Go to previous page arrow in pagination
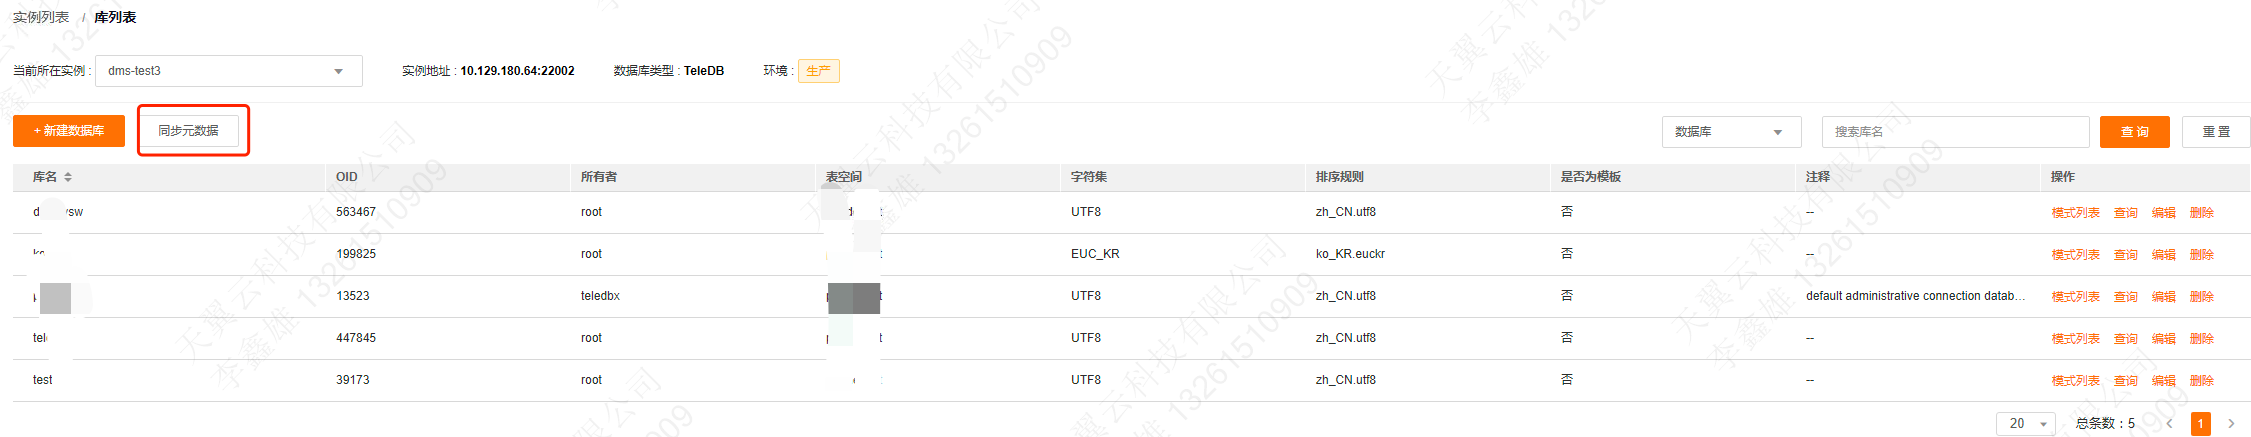This screenshot has height=437, width=2251. (2169, 424)
